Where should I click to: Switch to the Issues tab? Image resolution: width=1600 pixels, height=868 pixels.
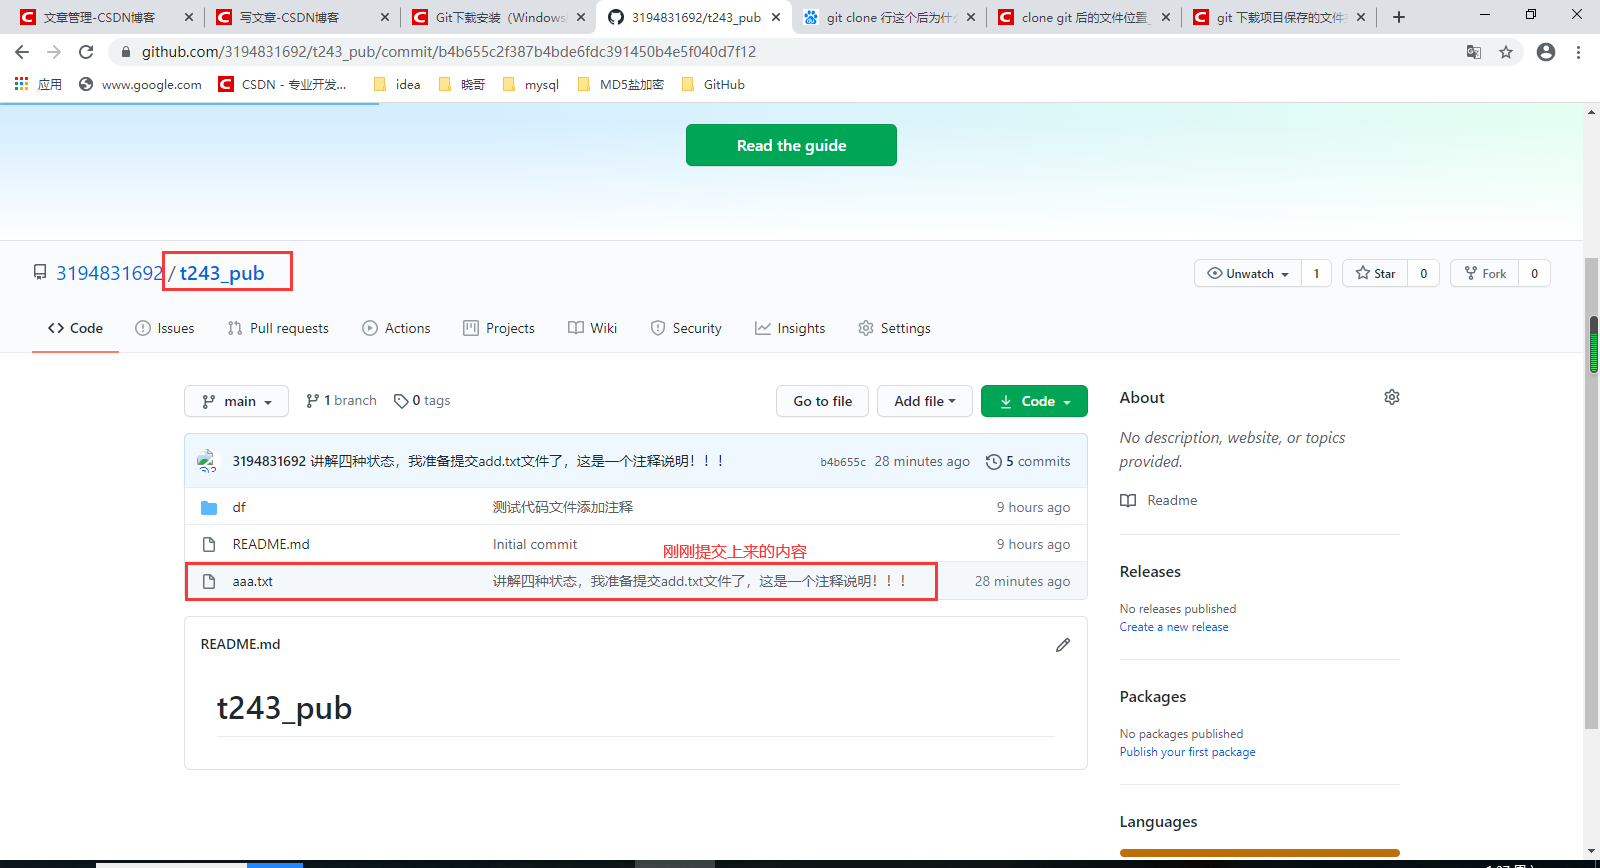165,328
